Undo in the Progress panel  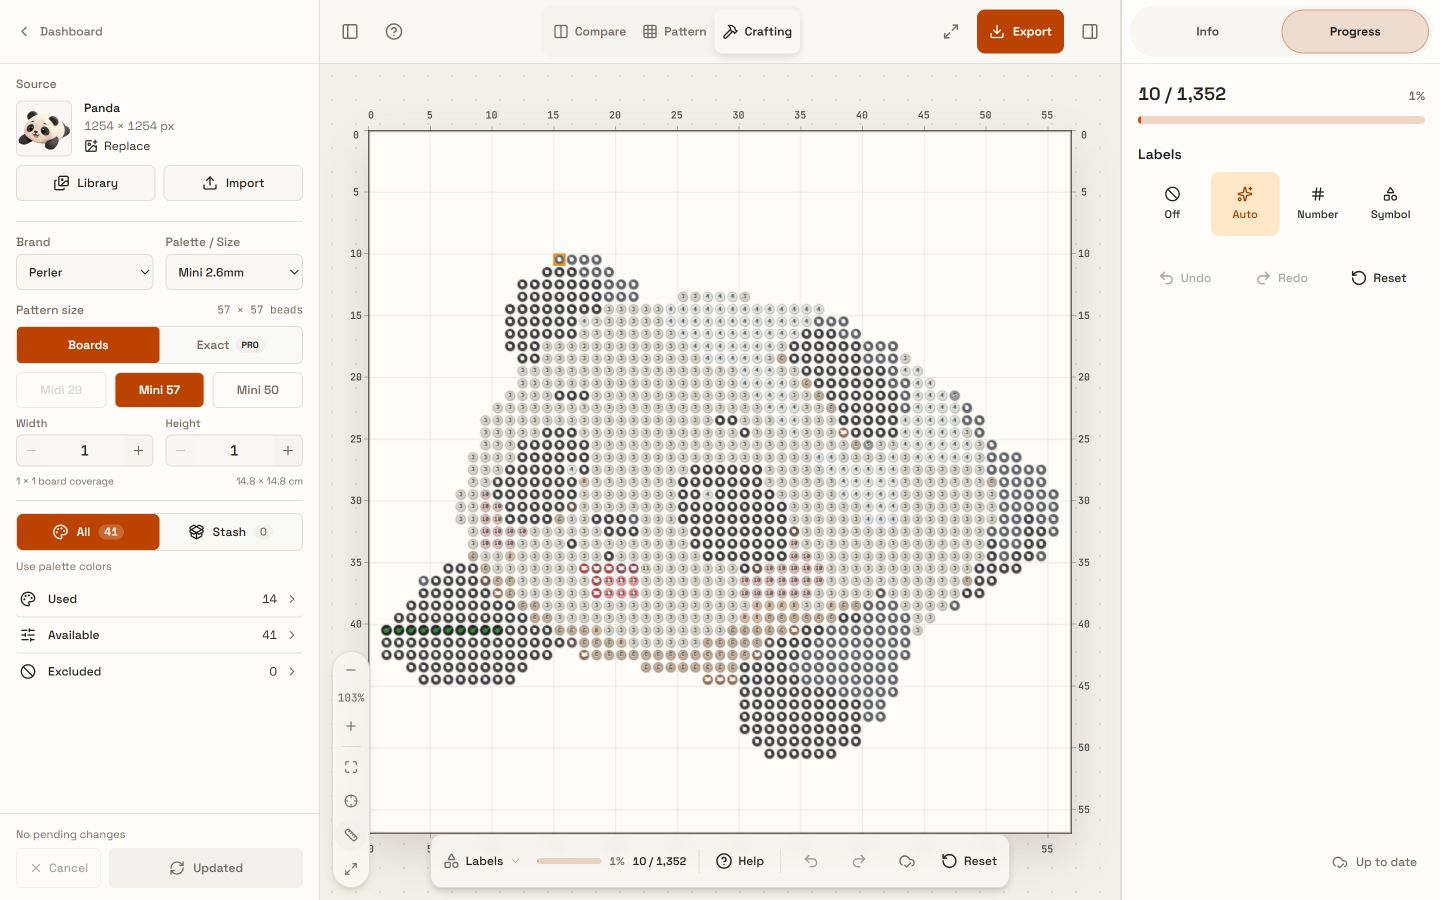coord(1185,278)
